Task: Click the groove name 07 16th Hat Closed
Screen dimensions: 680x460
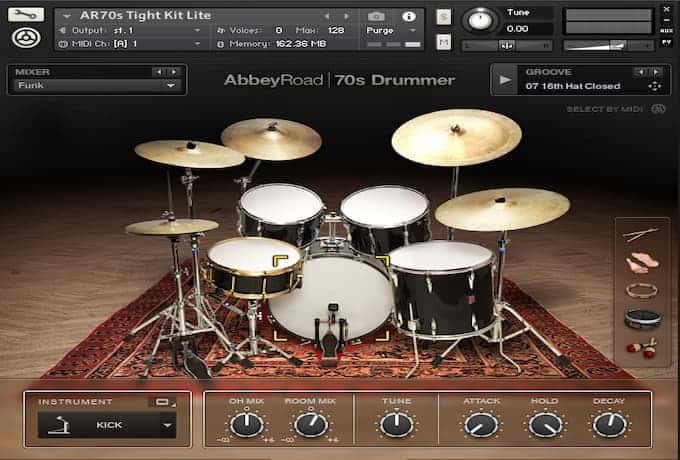Action: (x=572, y=86)
